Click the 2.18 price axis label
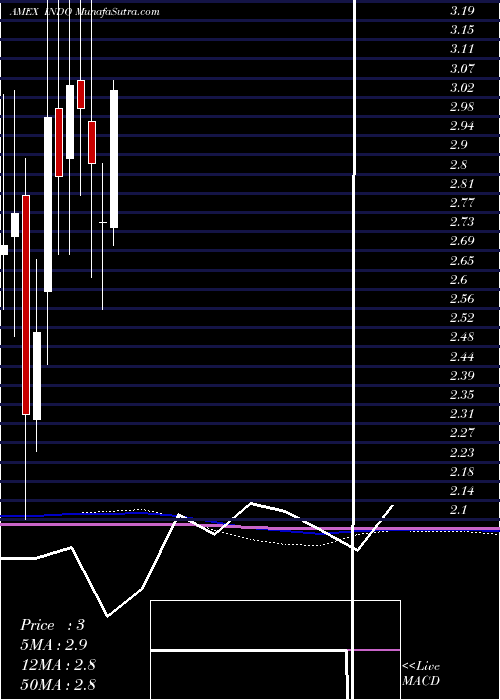Image resolution: width=500 pixels, height=700 pixels. (x=462, y=471)
